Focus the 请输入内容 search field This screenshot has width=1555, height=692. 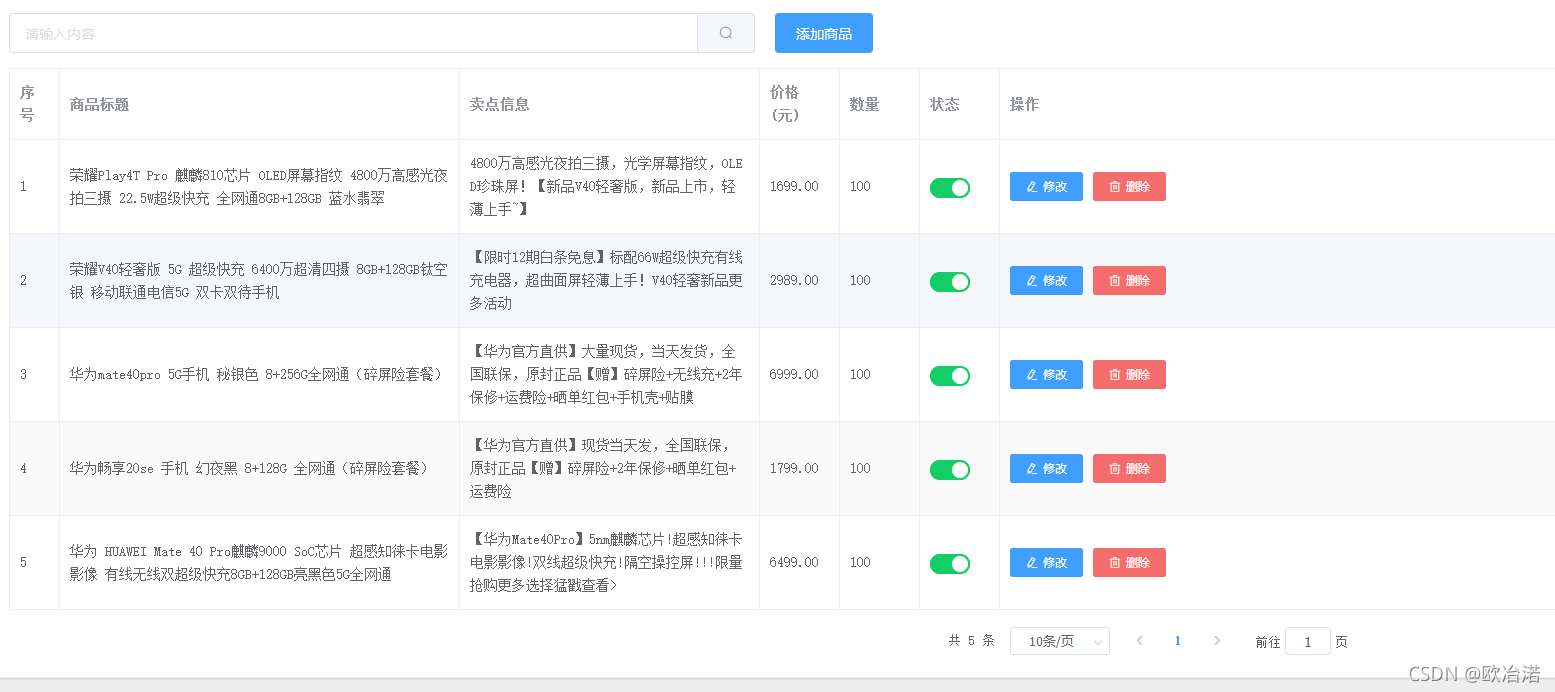(x=354, y=33)
